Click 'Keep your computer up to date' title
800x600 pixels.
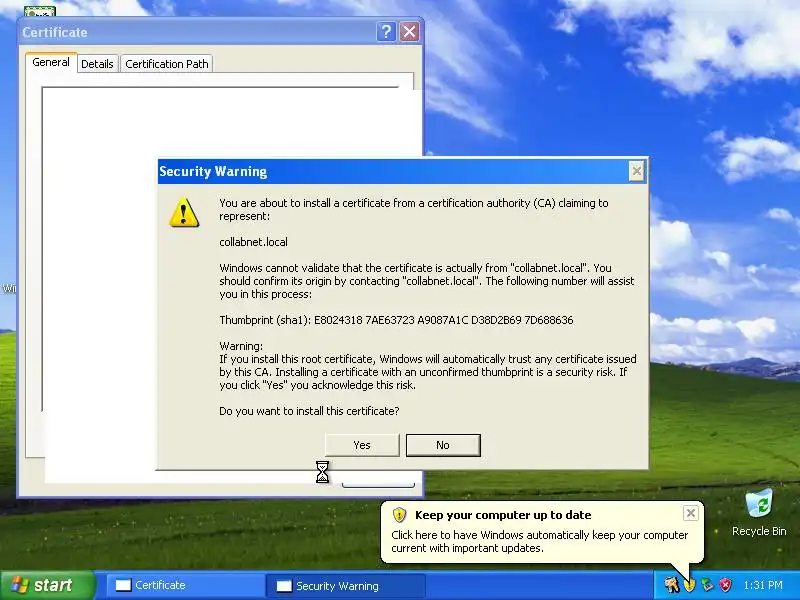[503, 515]
